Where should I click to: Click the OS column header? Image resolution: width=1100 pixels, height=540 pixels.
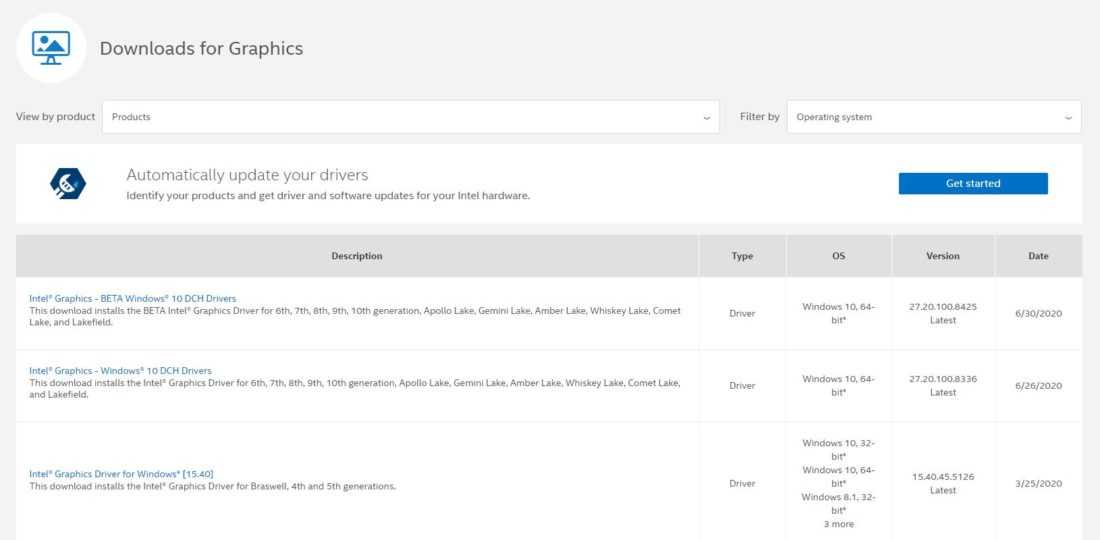[x=838, y=256]
